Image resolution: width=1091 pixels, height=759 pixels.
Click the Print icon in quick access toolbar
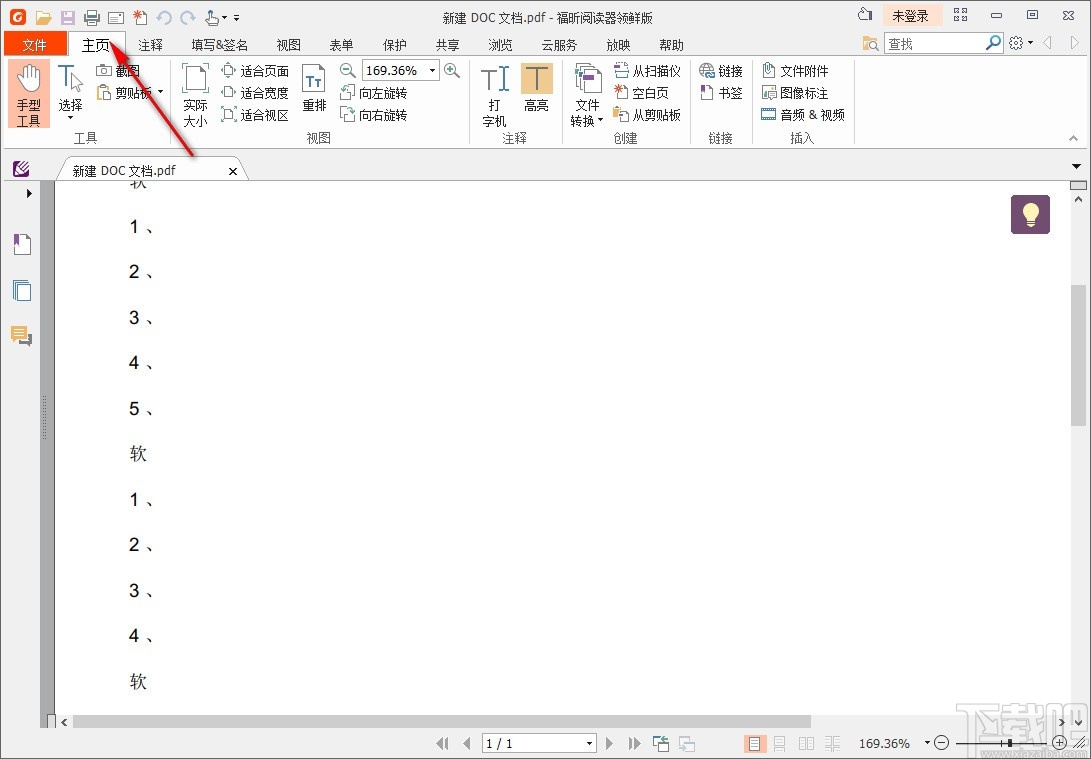90,17
